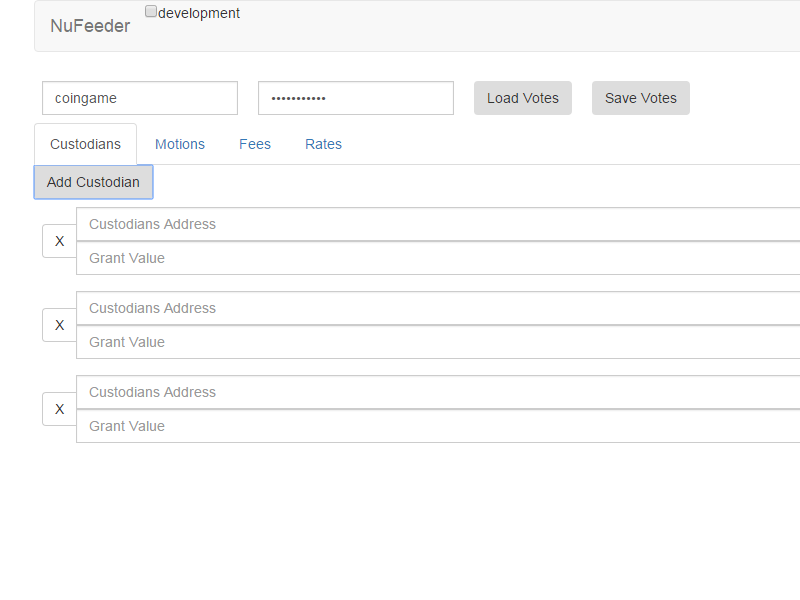The width and height of the screenshot is (800, 600).
Task: Switch to the Custodians tab
Action: (85, 144)
